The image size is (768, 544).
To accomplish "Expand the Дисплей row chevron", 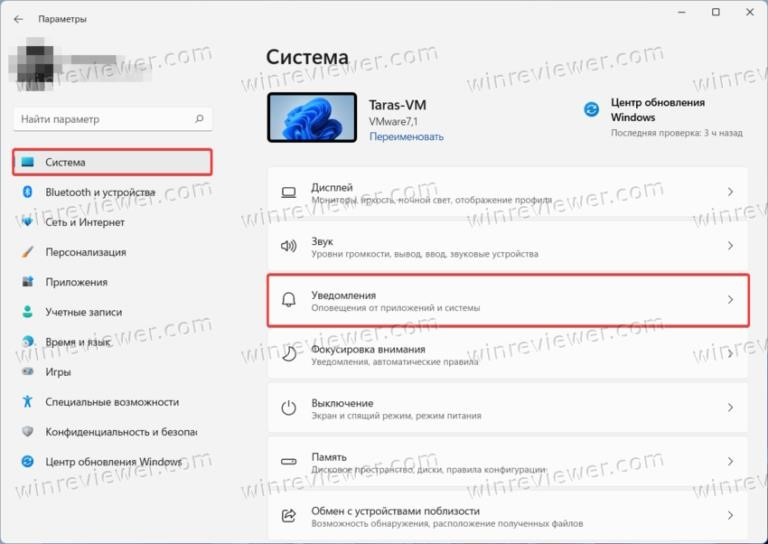I will [x=730, y=192].
